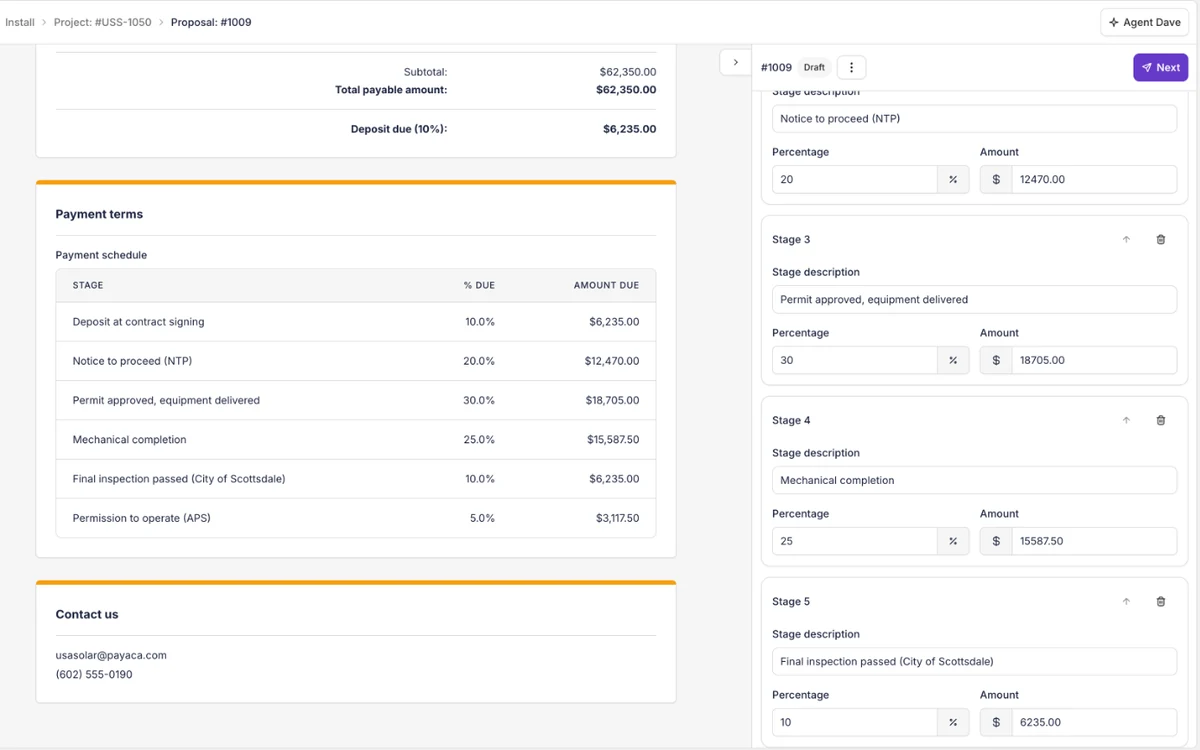
Task: Edit the Notice to proceed (NTP) description field
Action: (x=974, y=118)
